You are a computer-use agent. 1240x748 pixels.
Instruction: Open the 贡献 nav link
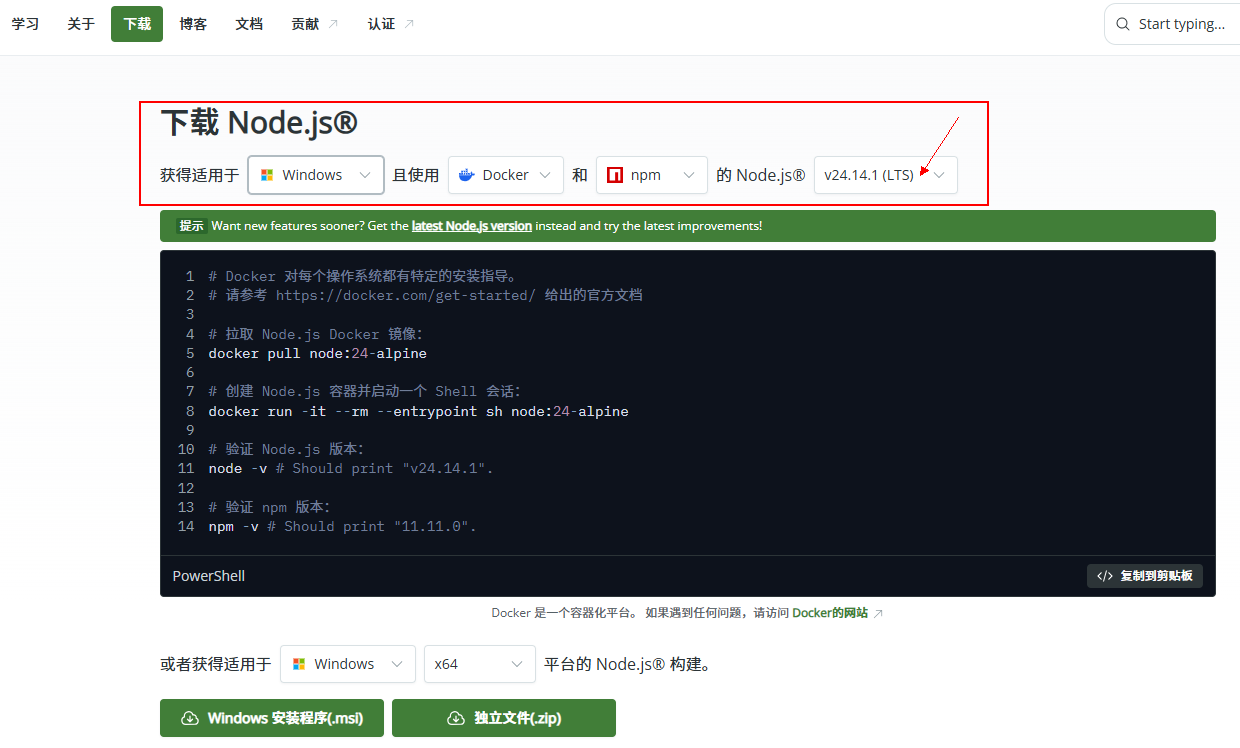[315, 24]
